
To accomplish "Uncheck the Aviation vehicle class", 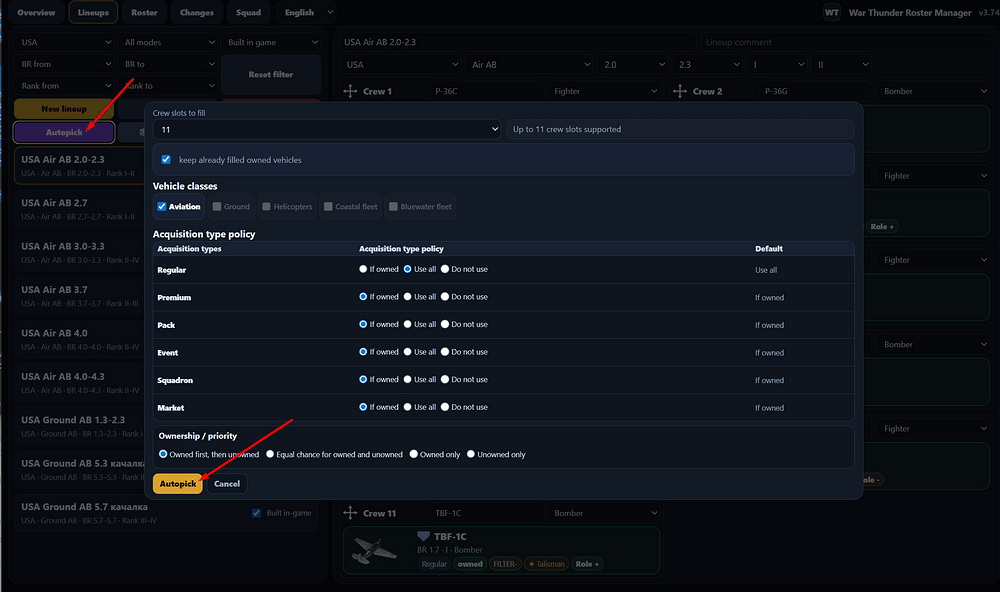I will point(162,207).
